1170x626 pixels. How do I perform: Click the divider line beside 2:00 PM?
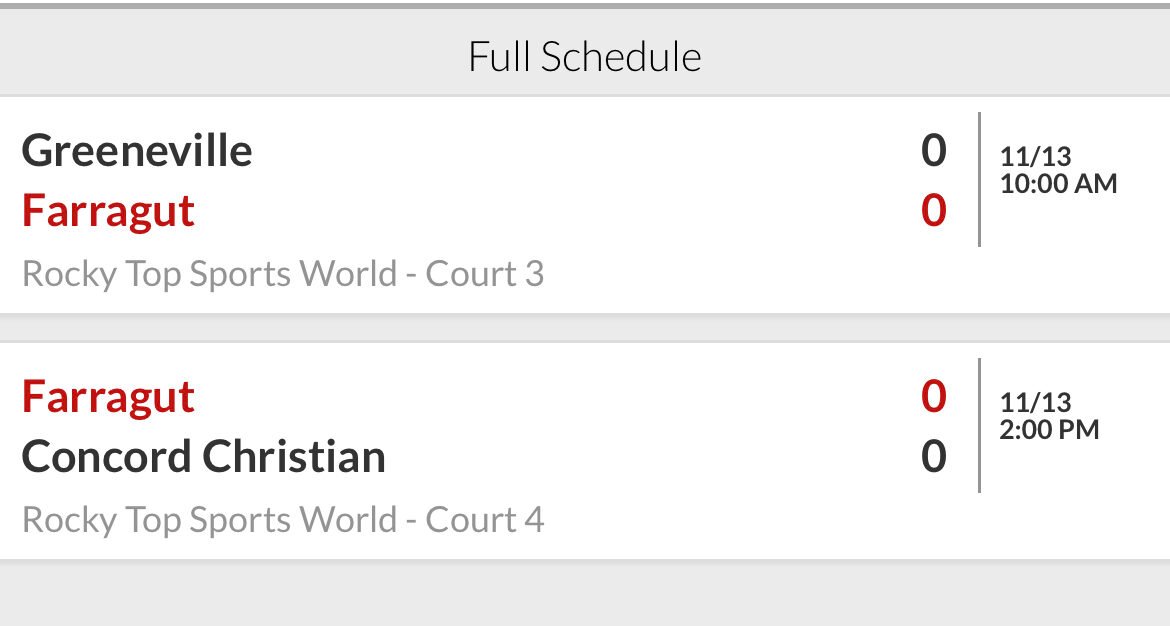click(x=979, y=426)
